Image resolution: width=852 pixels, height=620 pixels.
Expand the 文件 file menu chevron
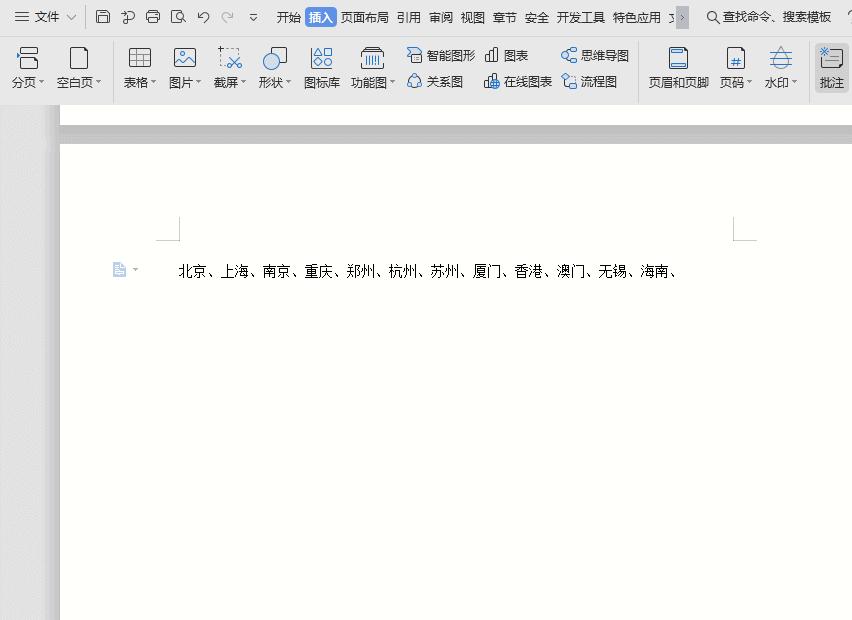click(x=70, y=17)
